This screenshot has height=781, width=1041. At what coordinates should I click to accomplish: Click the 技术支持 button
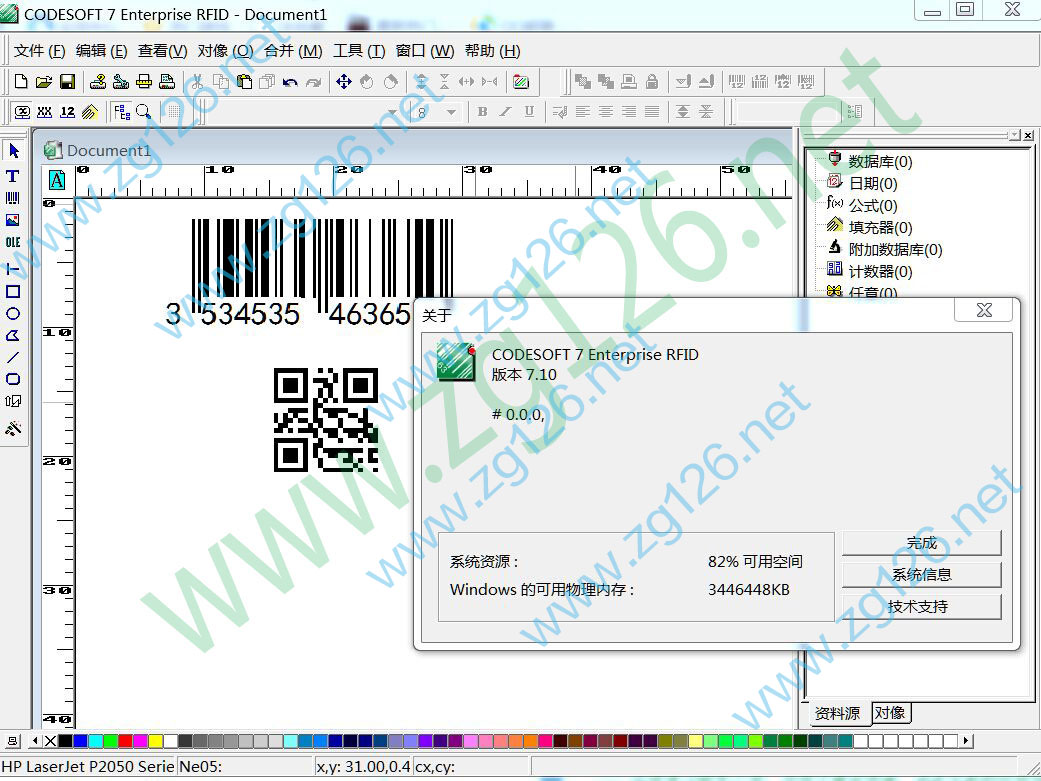pyautogui.click(x=921, y=606)
